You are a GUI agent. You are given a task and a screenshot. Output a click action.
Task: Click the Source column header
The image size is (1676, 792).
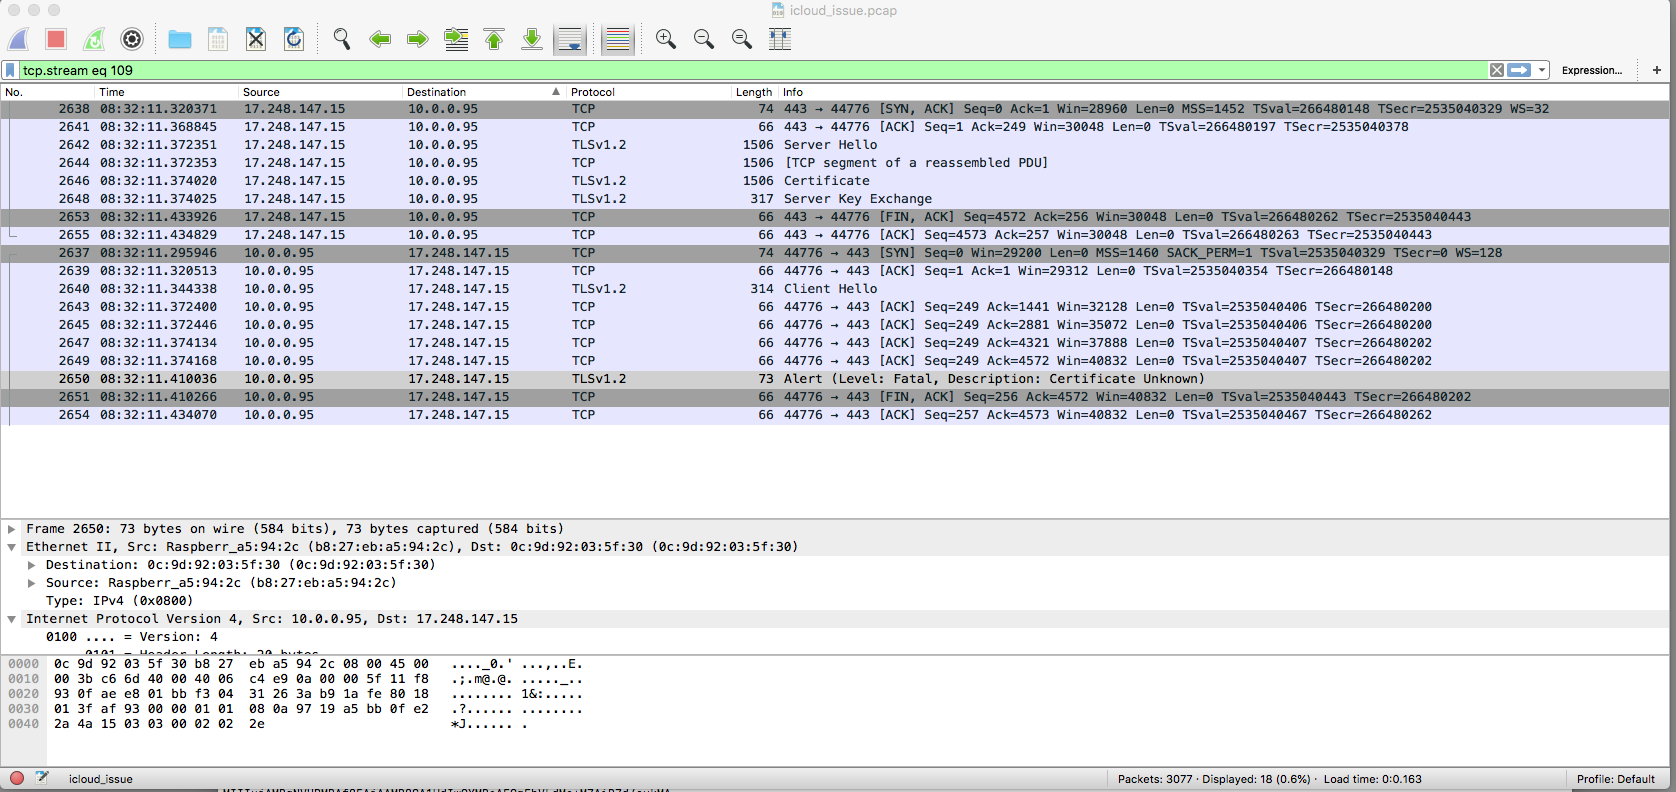click(x=261, y=92)
